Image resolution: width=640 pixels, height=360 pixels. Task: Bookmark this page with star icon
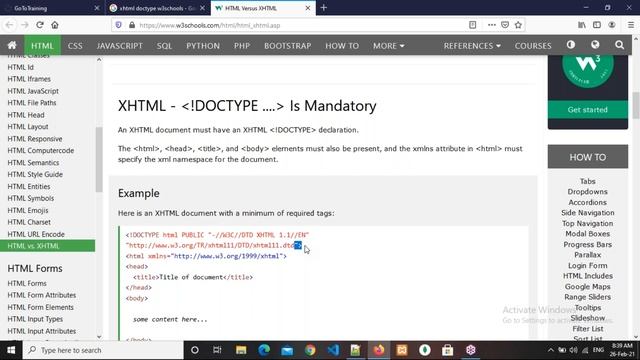518,25
